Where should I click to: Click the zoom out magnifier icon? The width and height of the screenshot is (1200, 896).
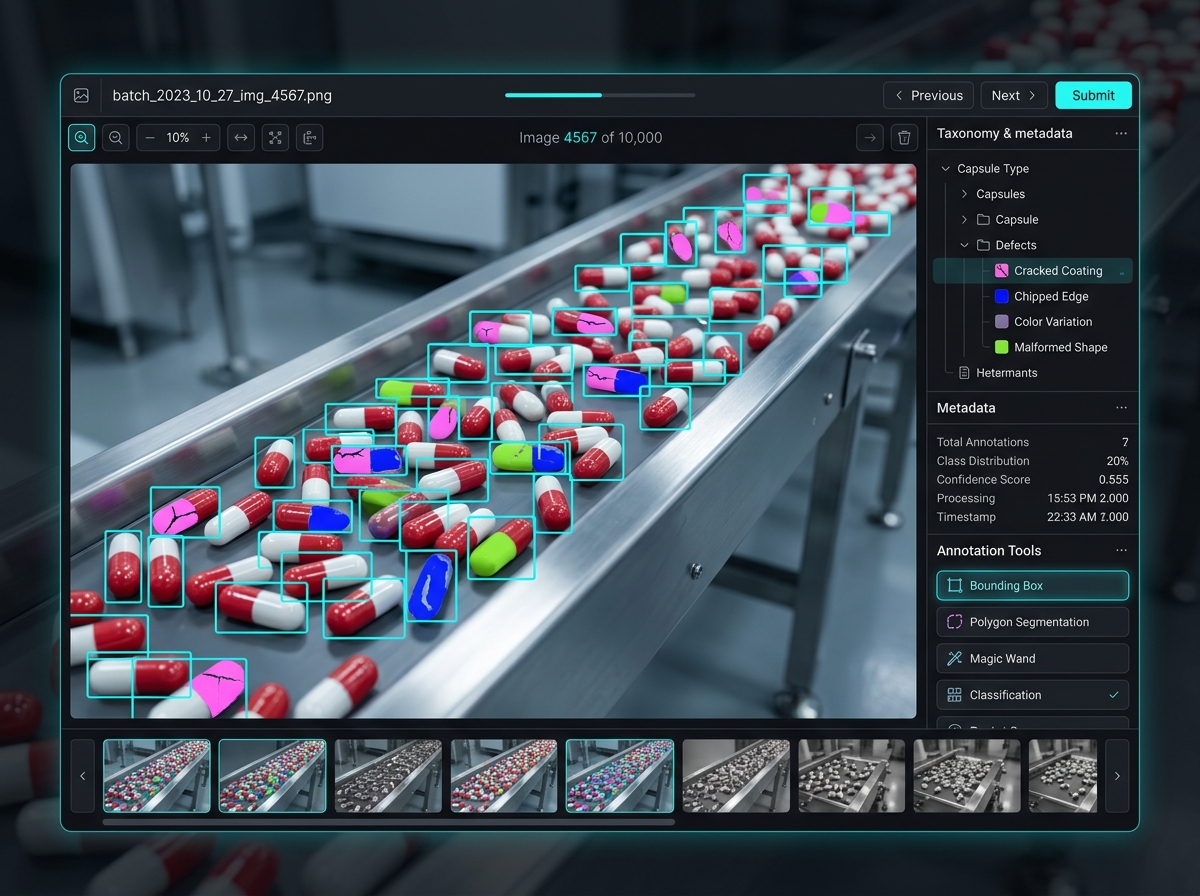(x=116, y=138)
